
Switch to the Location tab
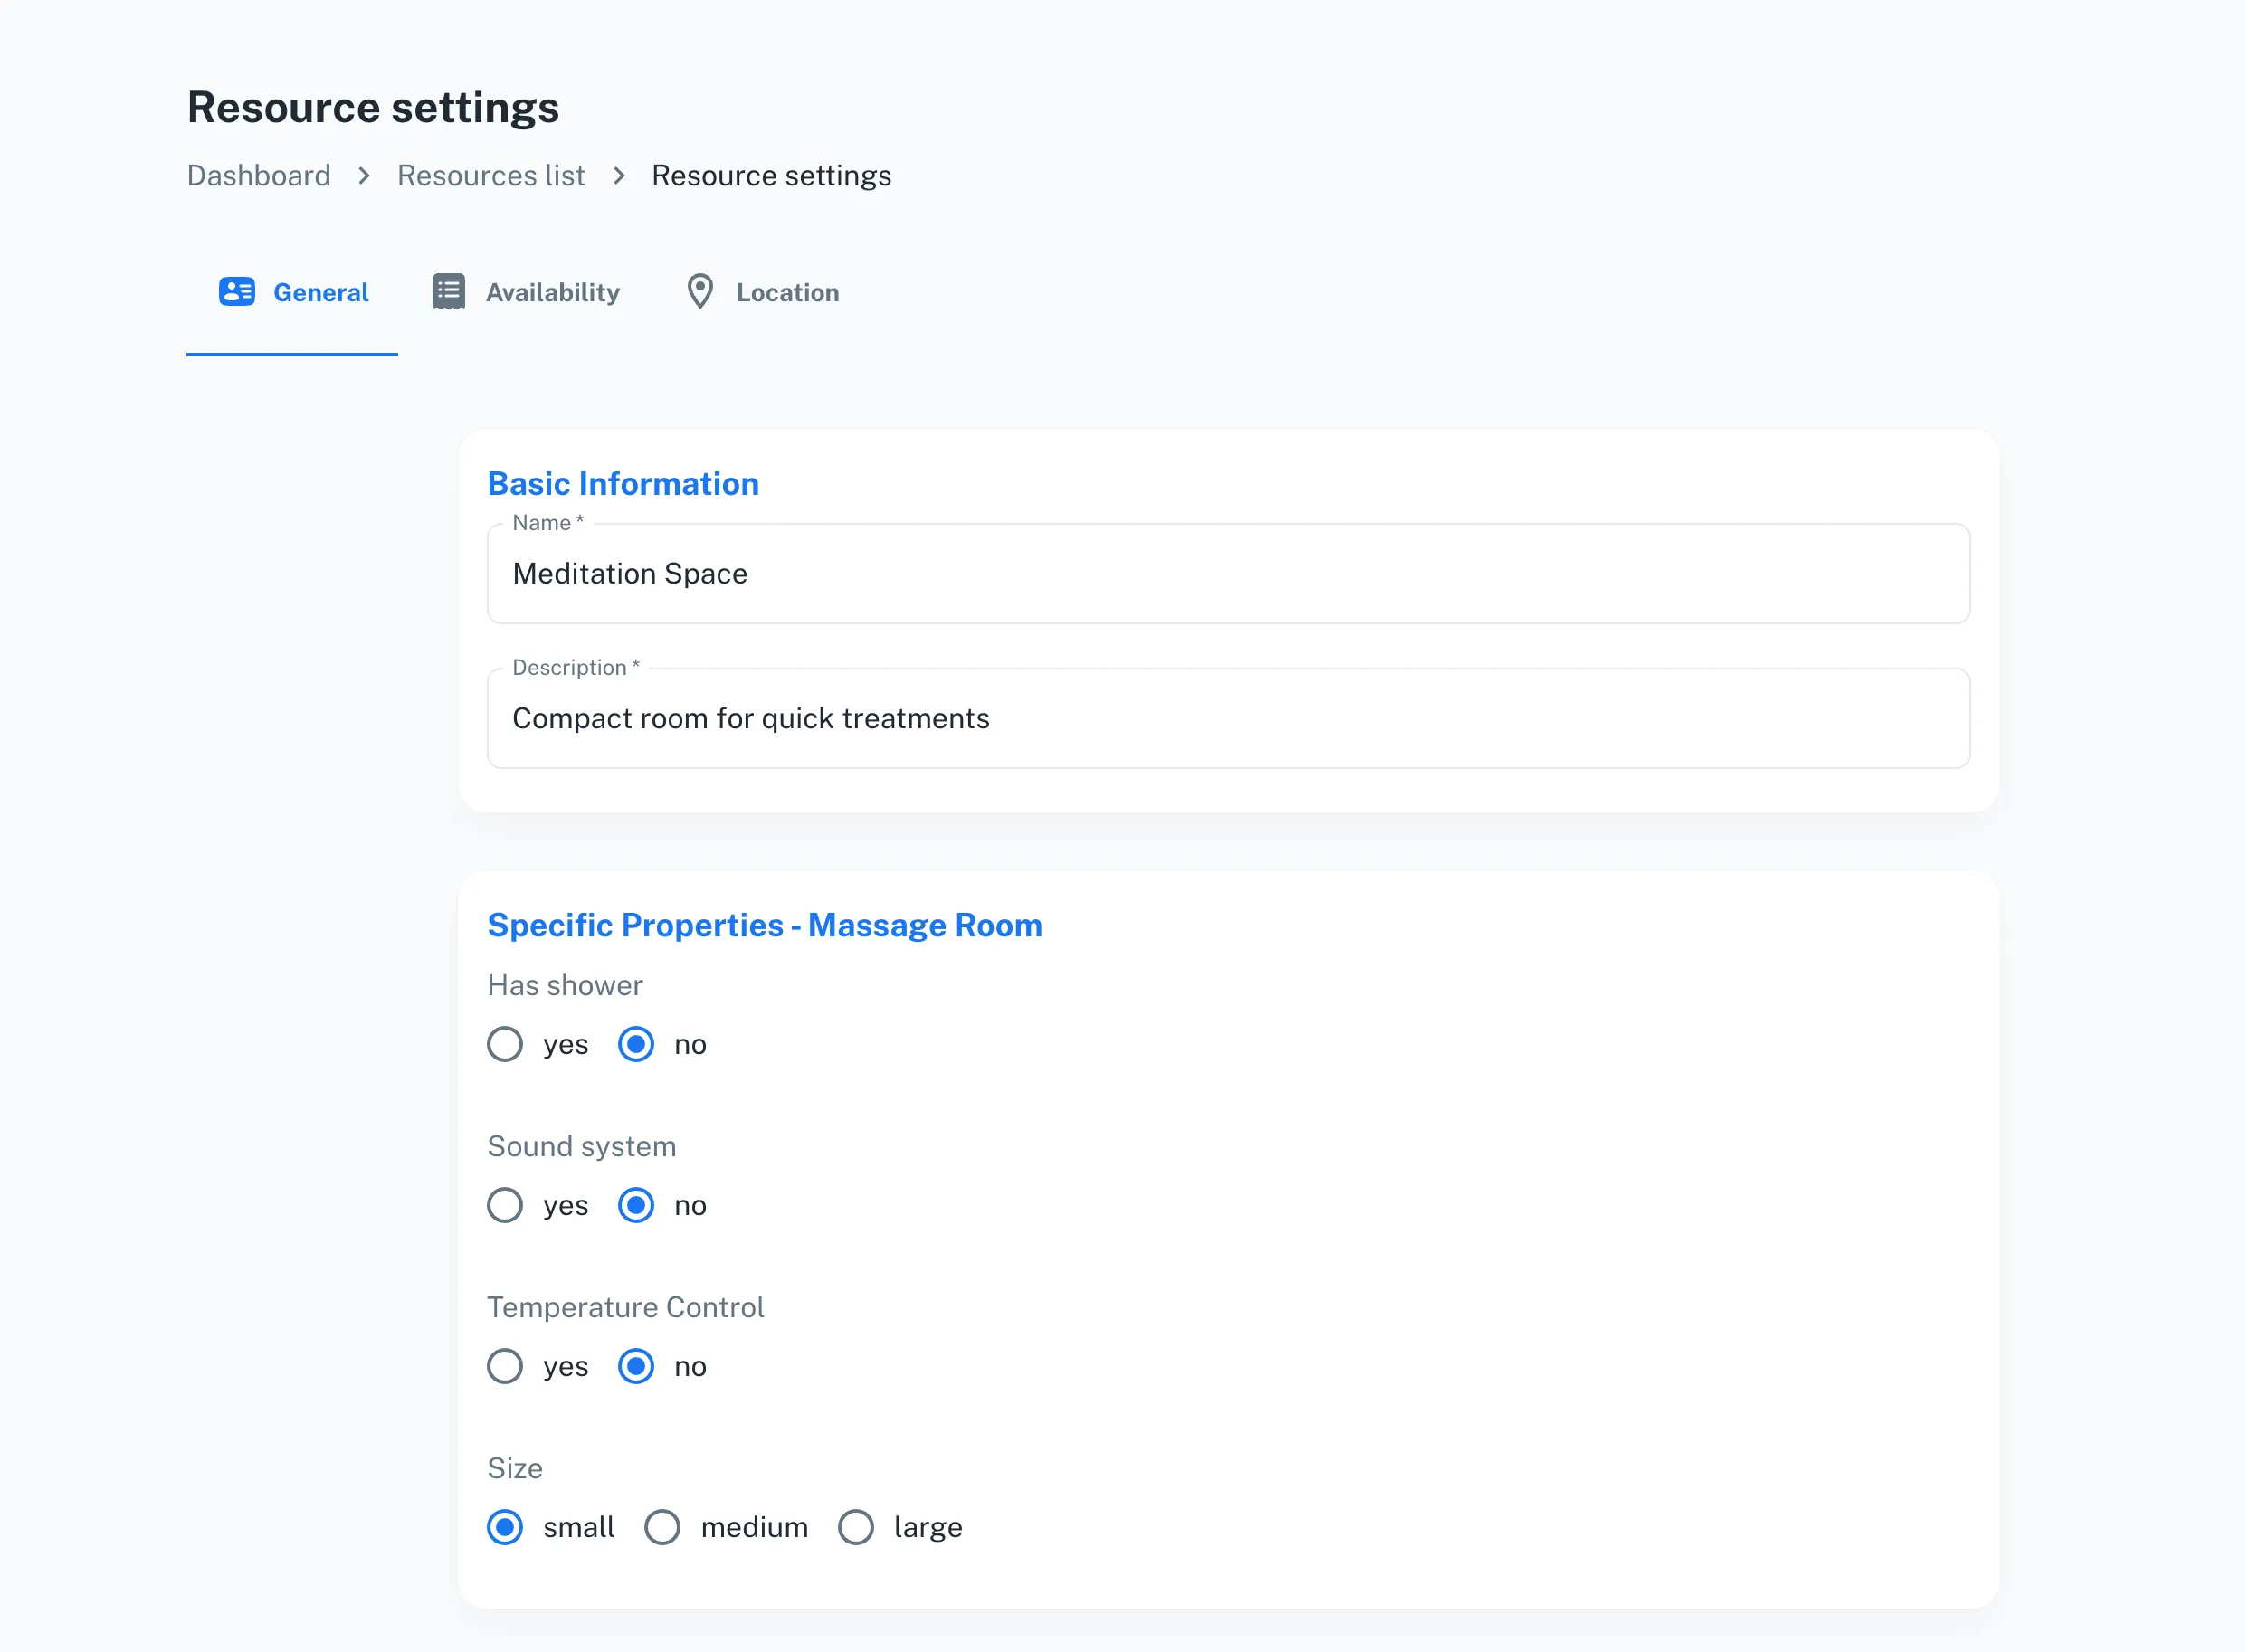(x=787, y=291)
